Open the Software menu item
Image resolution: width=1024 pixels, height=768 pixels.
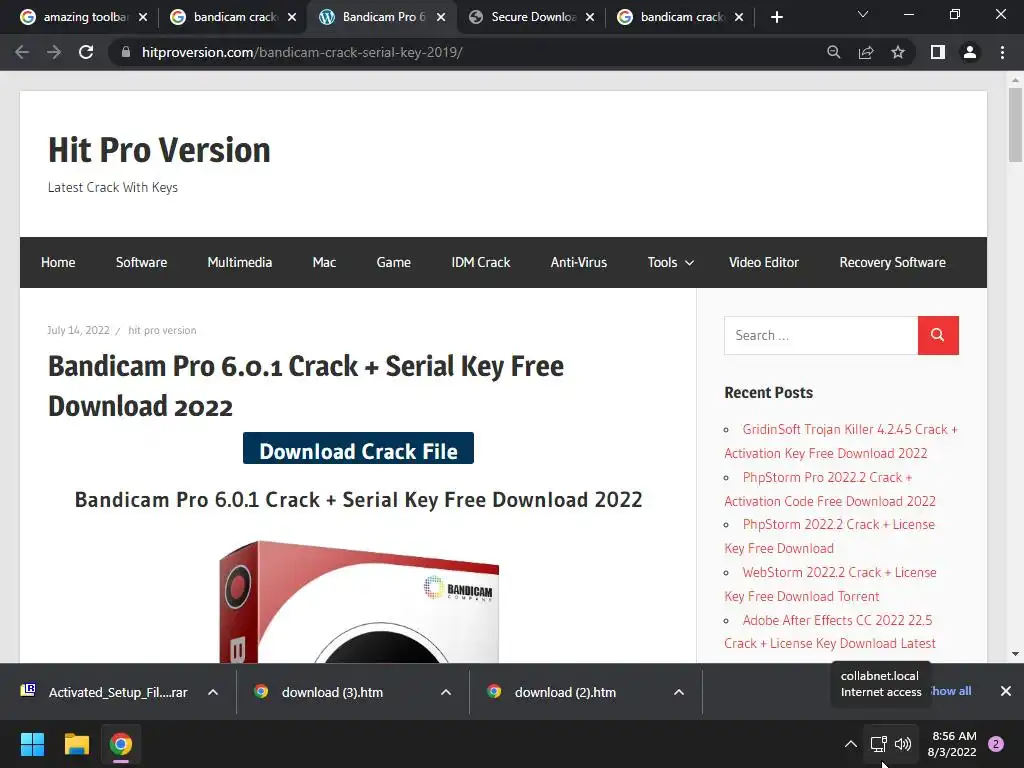click(141, 263)
